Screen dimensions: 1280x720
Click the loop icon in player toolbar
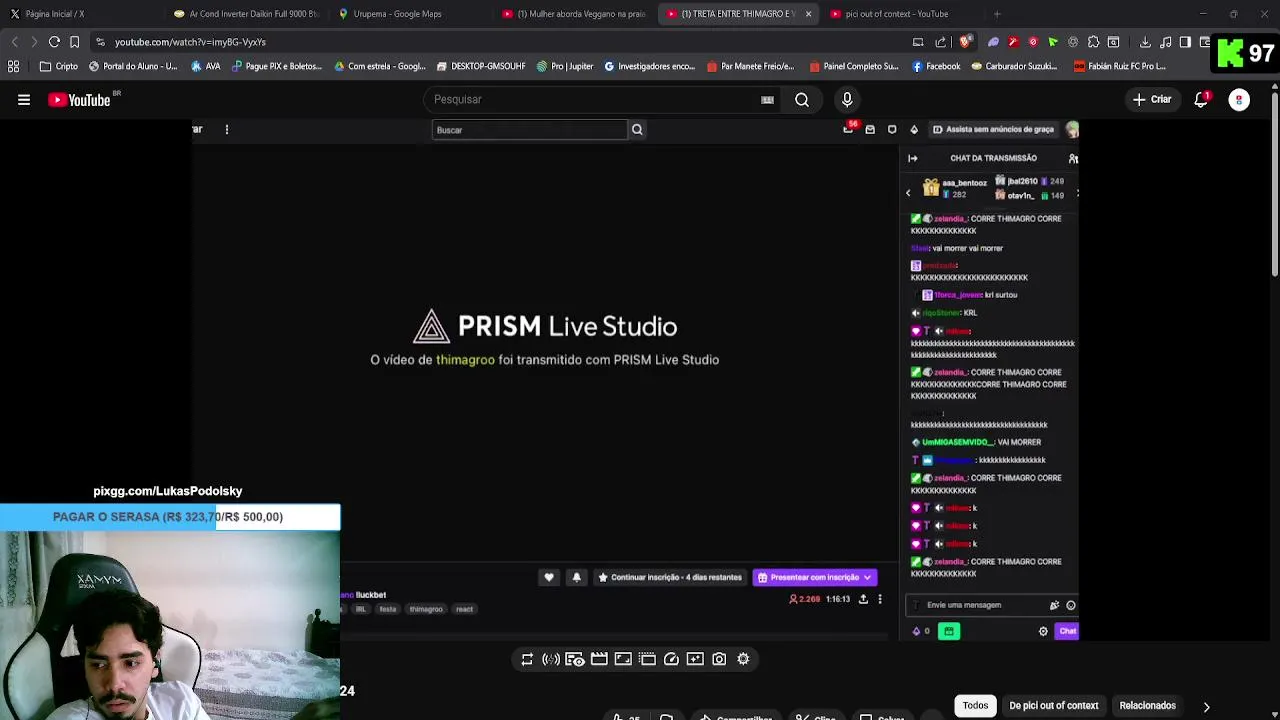click(x=527, y=659)
